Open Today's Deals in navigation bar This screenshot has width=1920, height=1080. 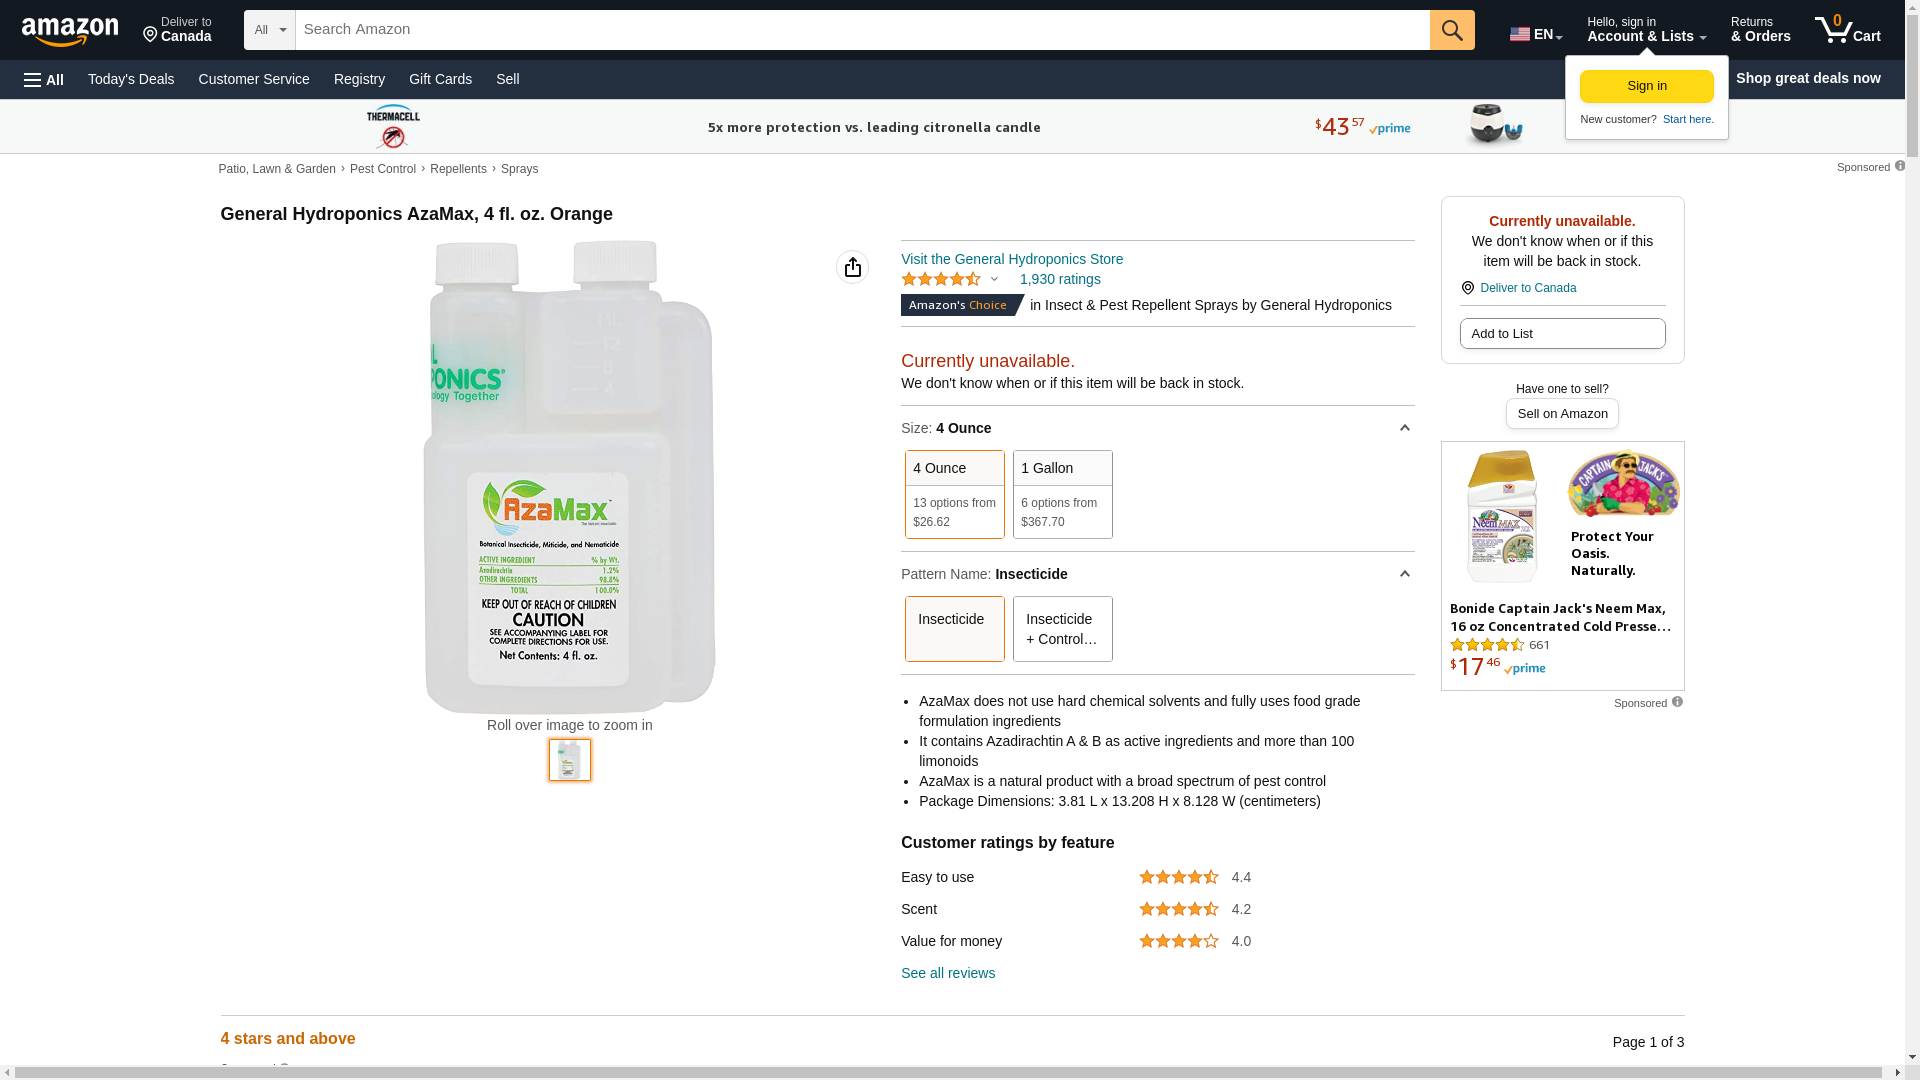131,79
